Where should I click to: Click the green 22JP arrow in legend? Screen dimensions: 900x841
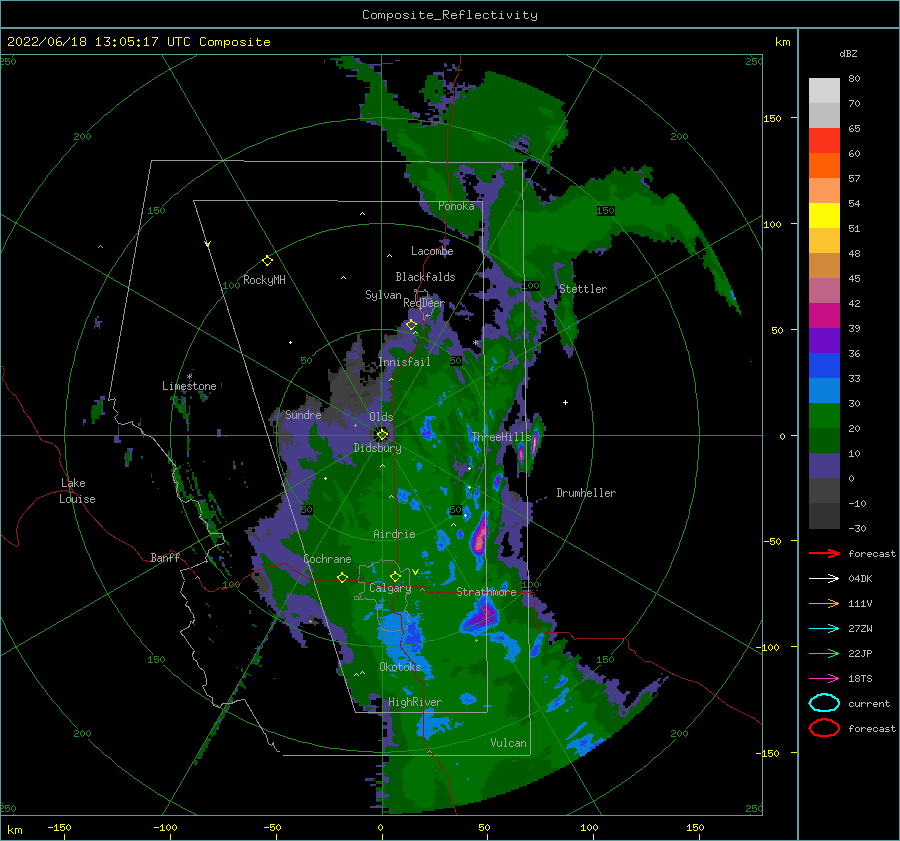(x=824, y=653)
